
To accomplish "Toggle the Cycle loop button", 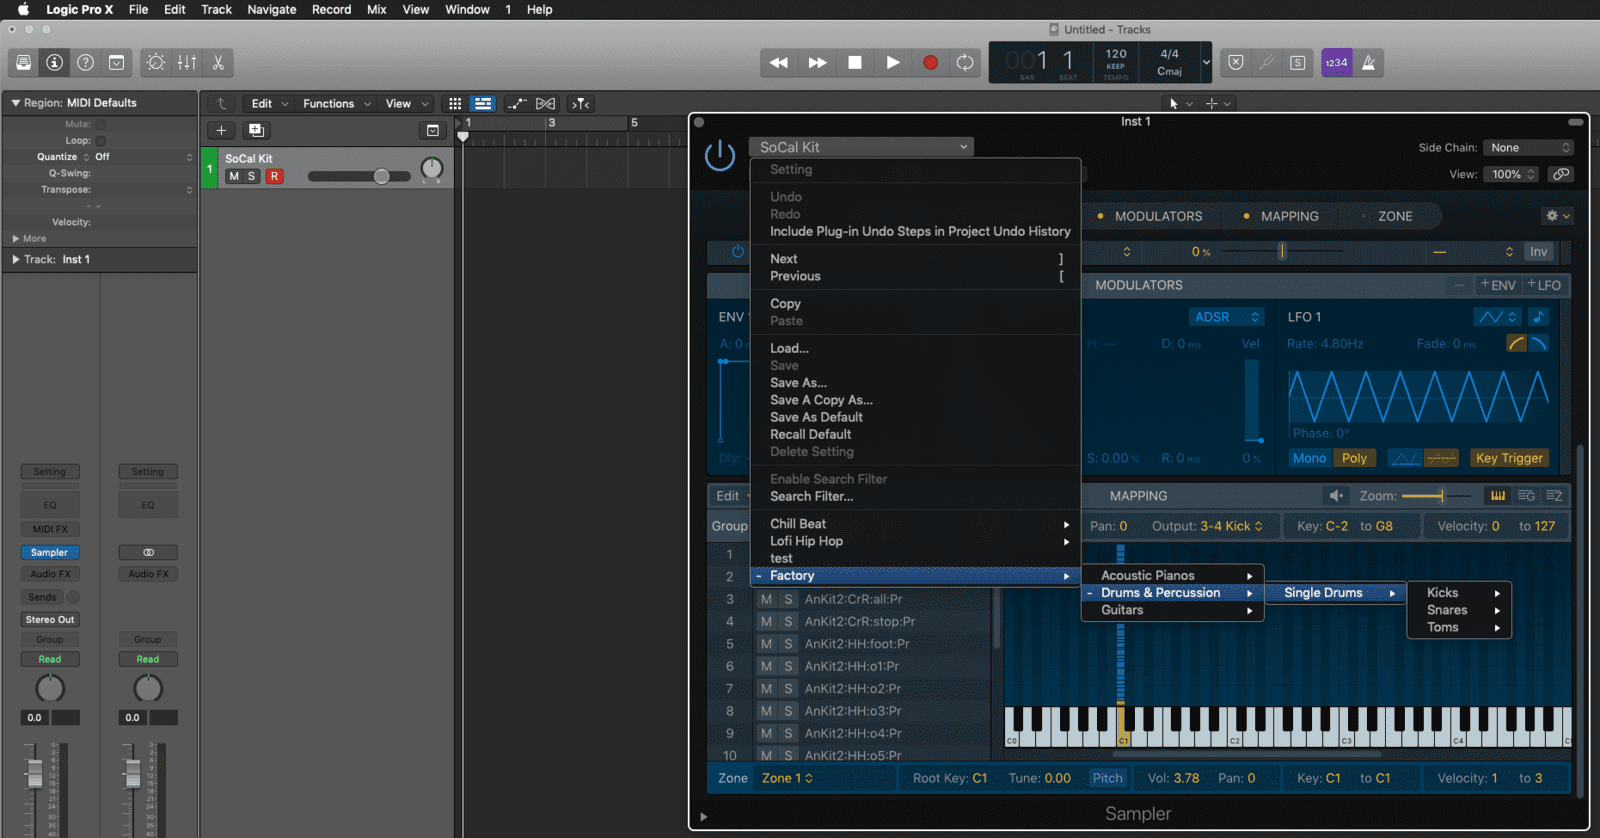I will click(x=965, y=62).
